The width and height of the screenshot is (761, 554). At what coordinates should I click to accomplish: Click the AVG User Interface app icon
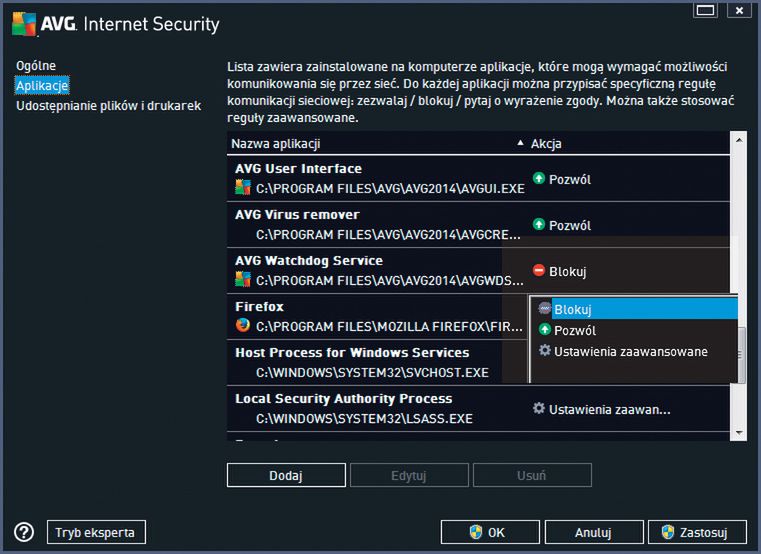tap(242, 186)
